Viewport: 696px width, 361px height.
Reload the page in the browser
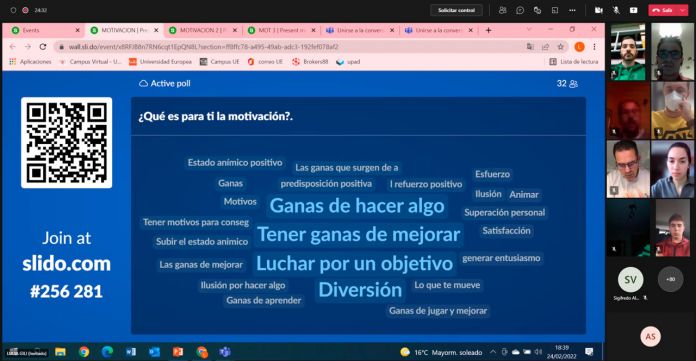pos(43,47)
